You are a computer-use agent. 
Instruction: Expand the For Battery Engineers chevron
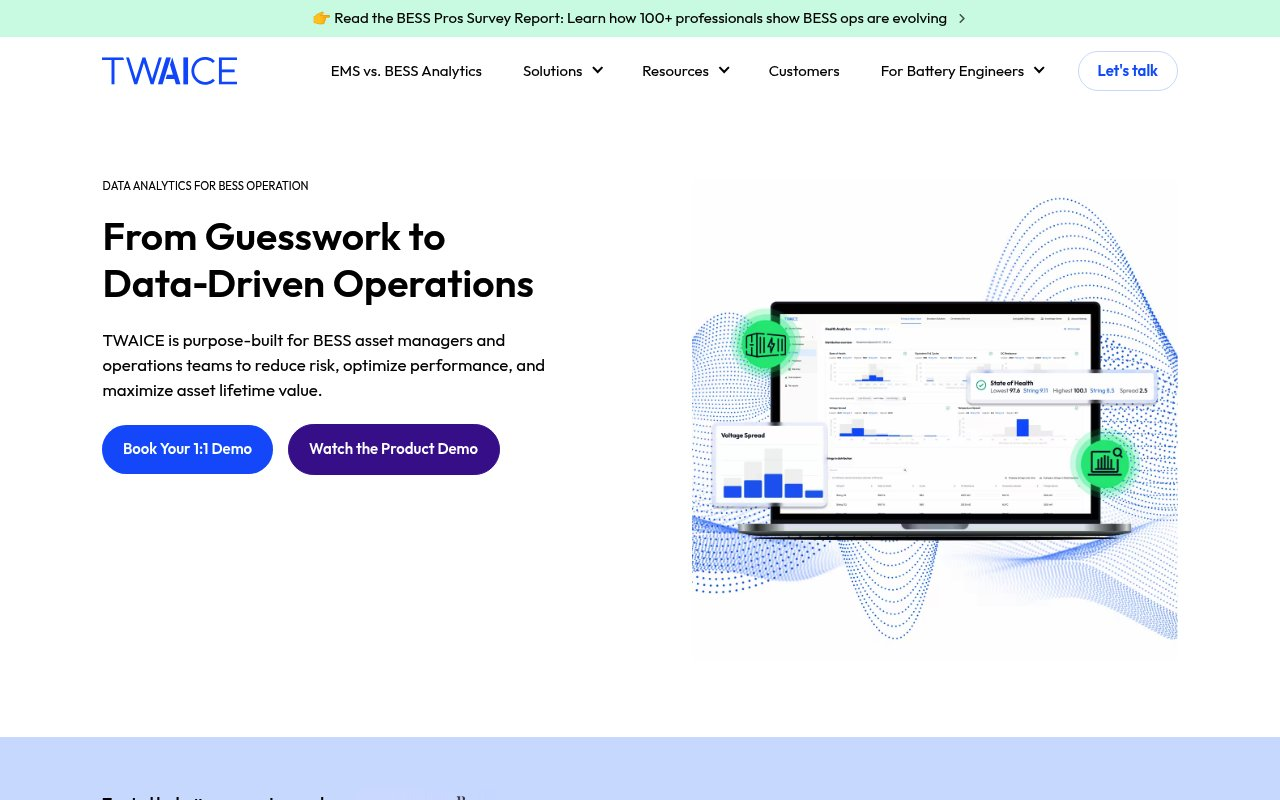pos(1039,70)
